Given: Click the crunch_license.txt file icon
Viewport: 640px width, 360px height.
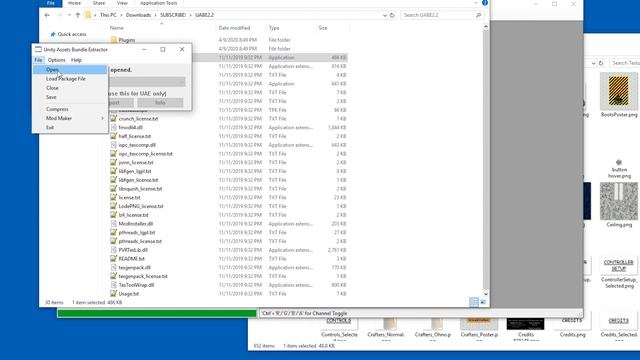Looking at the screenshot, I should pos(113,119).
